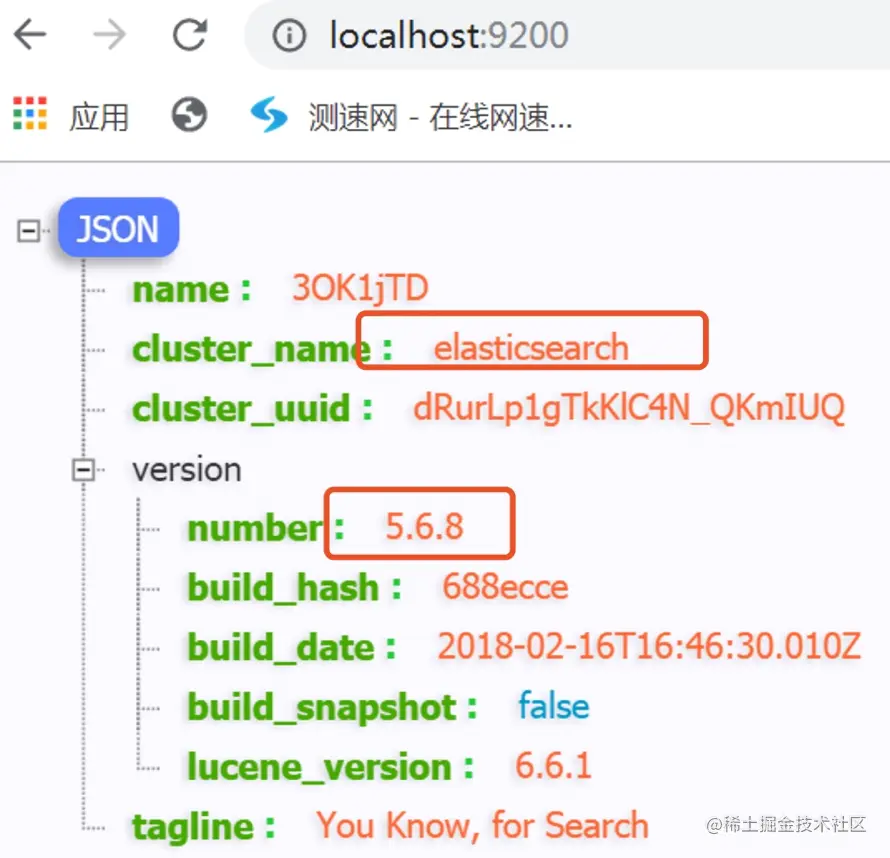Open the 测速网 - 在线网速 bookmark
This screenshot has height=858, width=890.
[440, 117]
